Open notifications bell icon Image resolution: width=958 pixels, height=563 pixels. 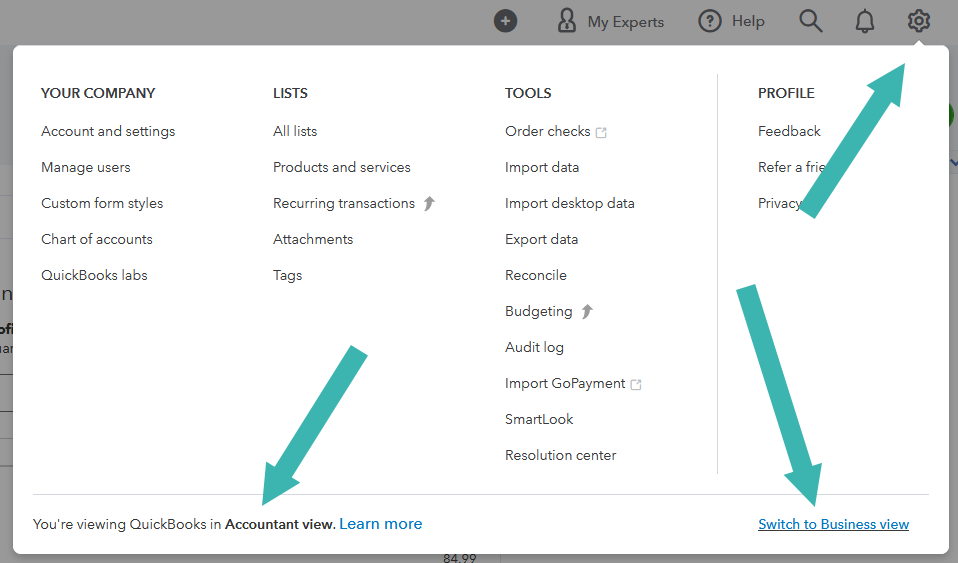click(x=865, y=21)
